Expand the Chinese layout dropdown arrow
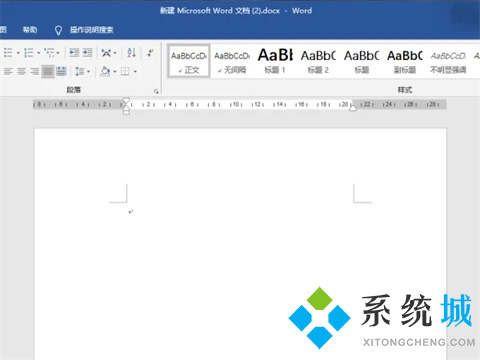Viewport: 480px width, 360px height. [115, 53]
